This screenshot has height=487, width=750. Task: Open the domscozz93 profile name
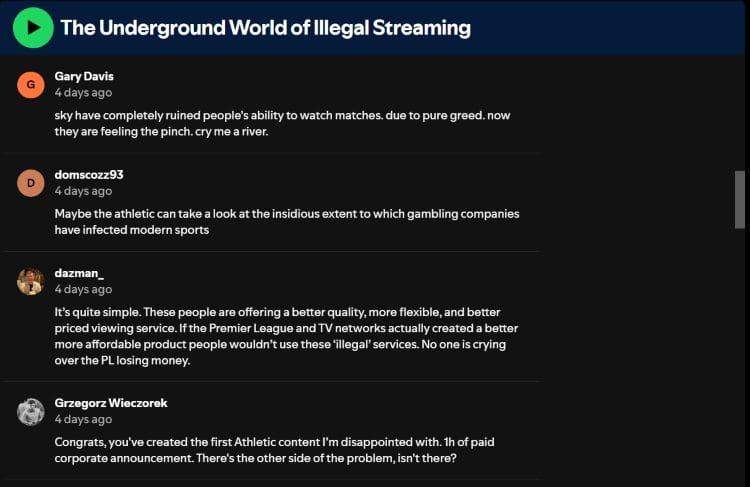[x=89, y=175]
